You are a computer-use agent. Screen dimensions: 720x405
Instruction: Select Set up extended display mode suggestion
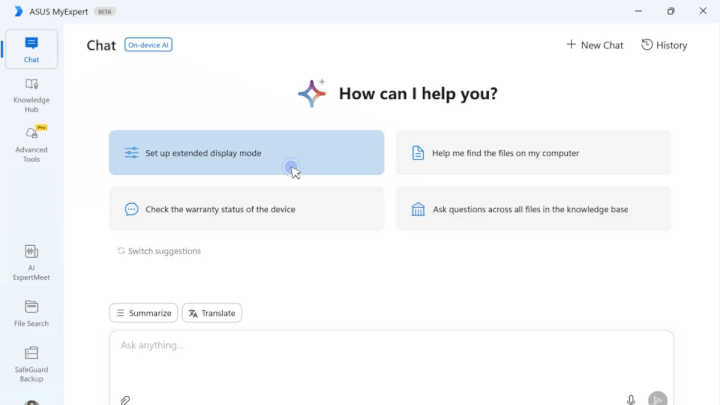pyautogui.click(x=247, y=152)
